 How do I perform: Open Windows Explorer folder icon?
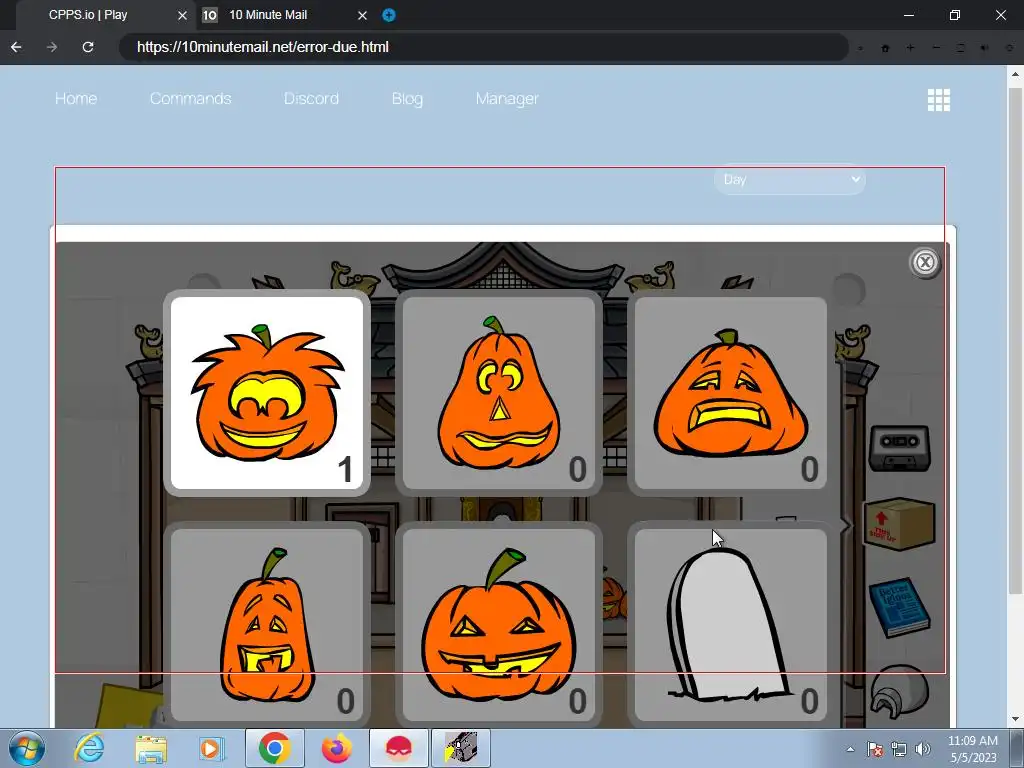(151, 748)
